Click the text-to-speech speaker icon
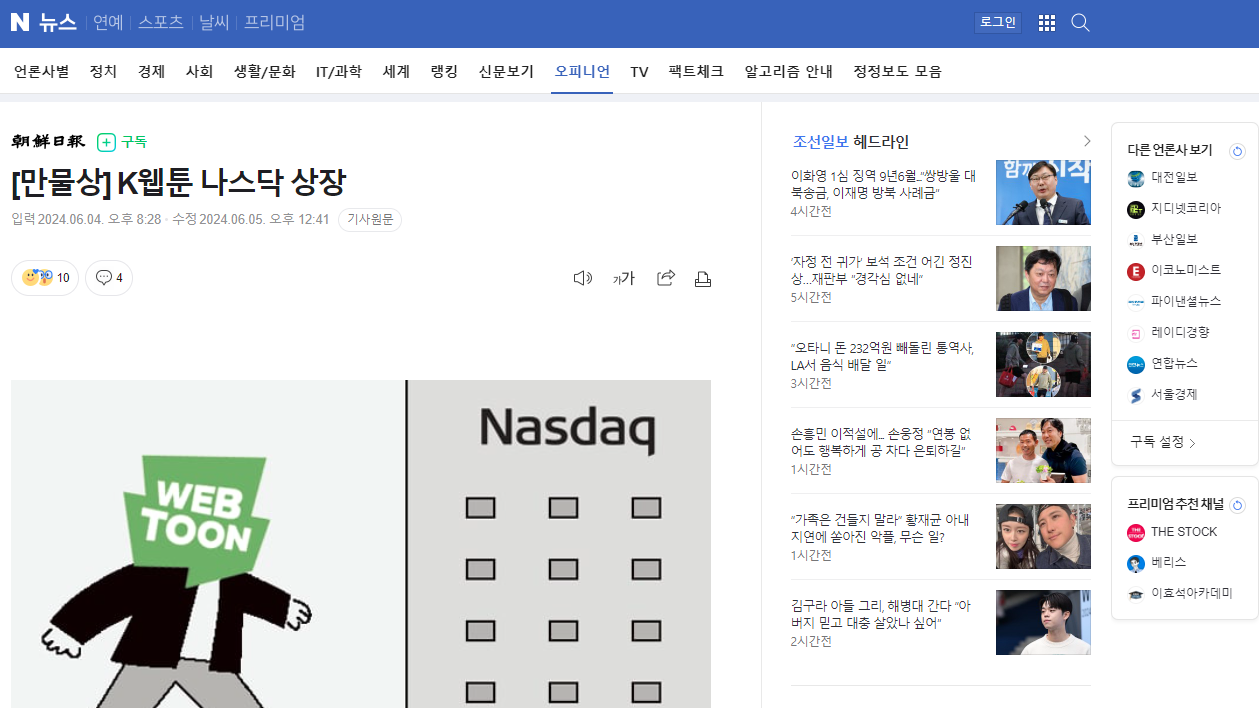 pyautogui.click(x=583, y=278)
